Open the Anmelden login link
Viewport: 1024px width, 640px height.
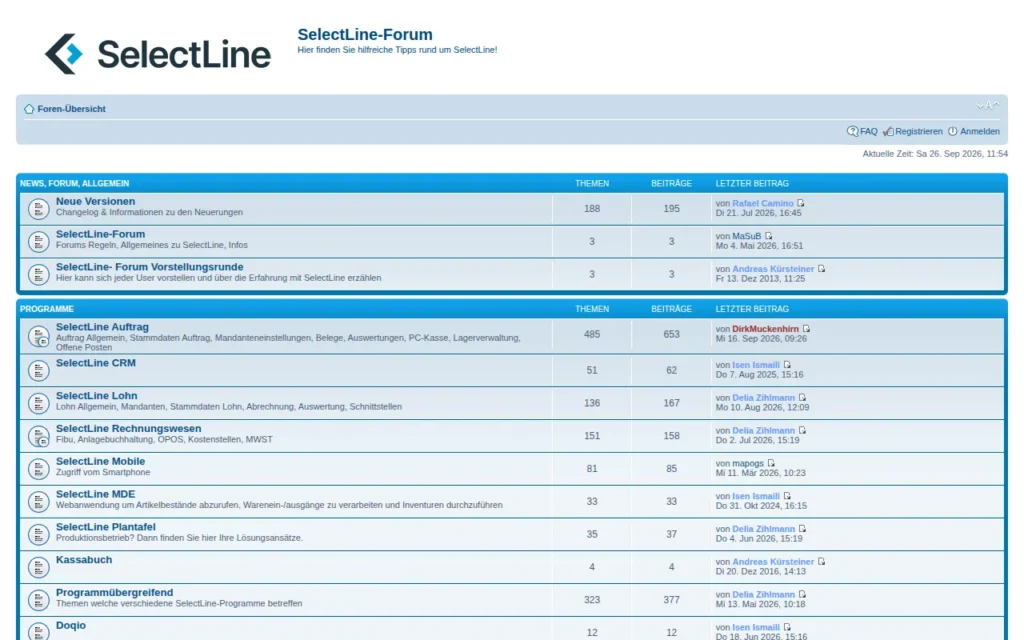pyautogui.click(x=980, y=131)
